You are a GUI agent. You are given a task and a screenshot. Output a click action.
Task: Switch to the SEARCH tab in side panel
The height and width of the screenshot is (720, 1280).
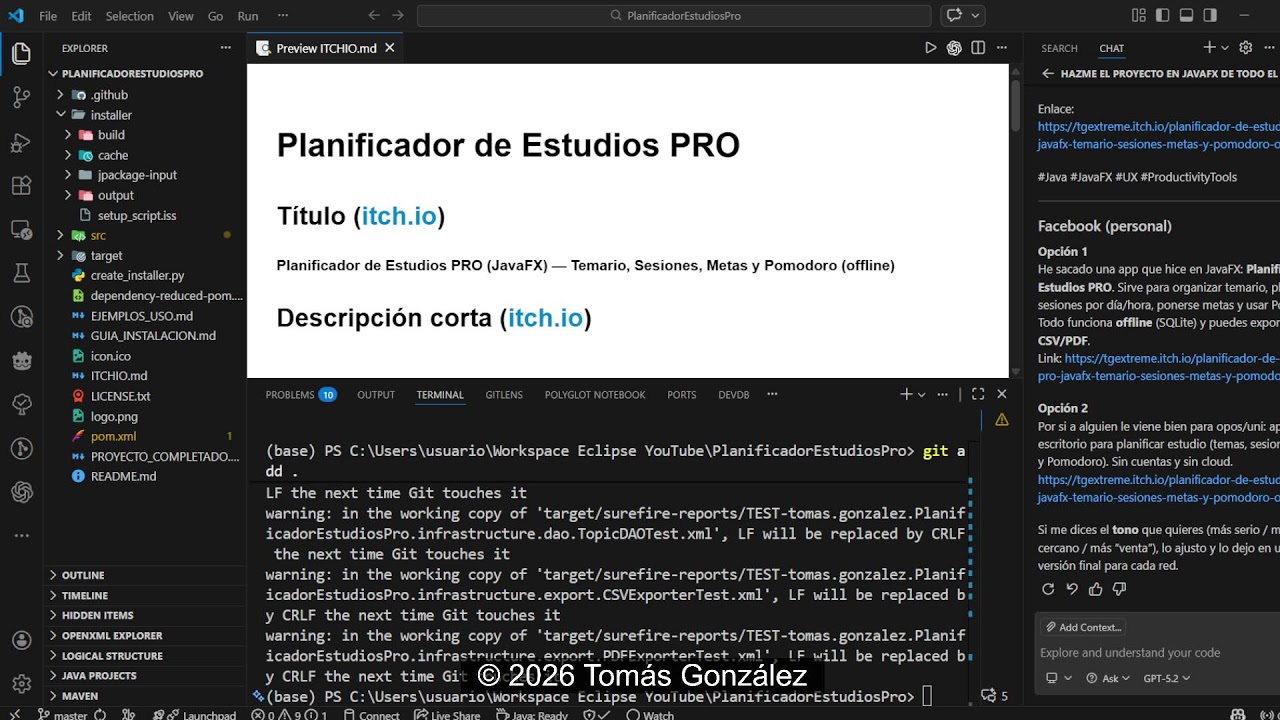coord(1059,48)
